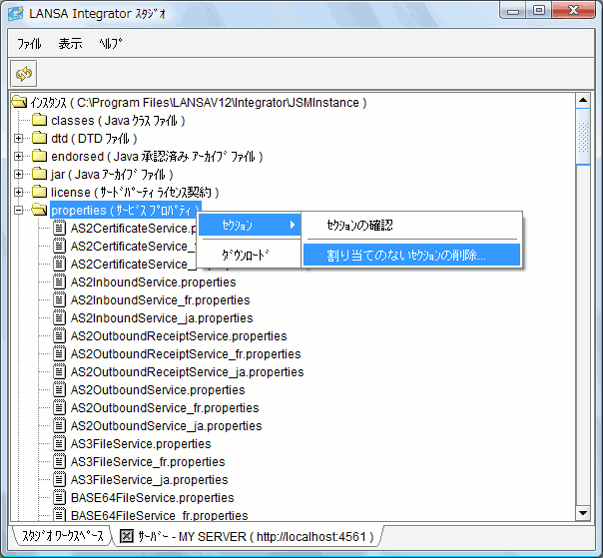The width and height of the screenshot is (603, 558).
Task: Expand the dtd folder node
Action: click(x=18, y=138)
